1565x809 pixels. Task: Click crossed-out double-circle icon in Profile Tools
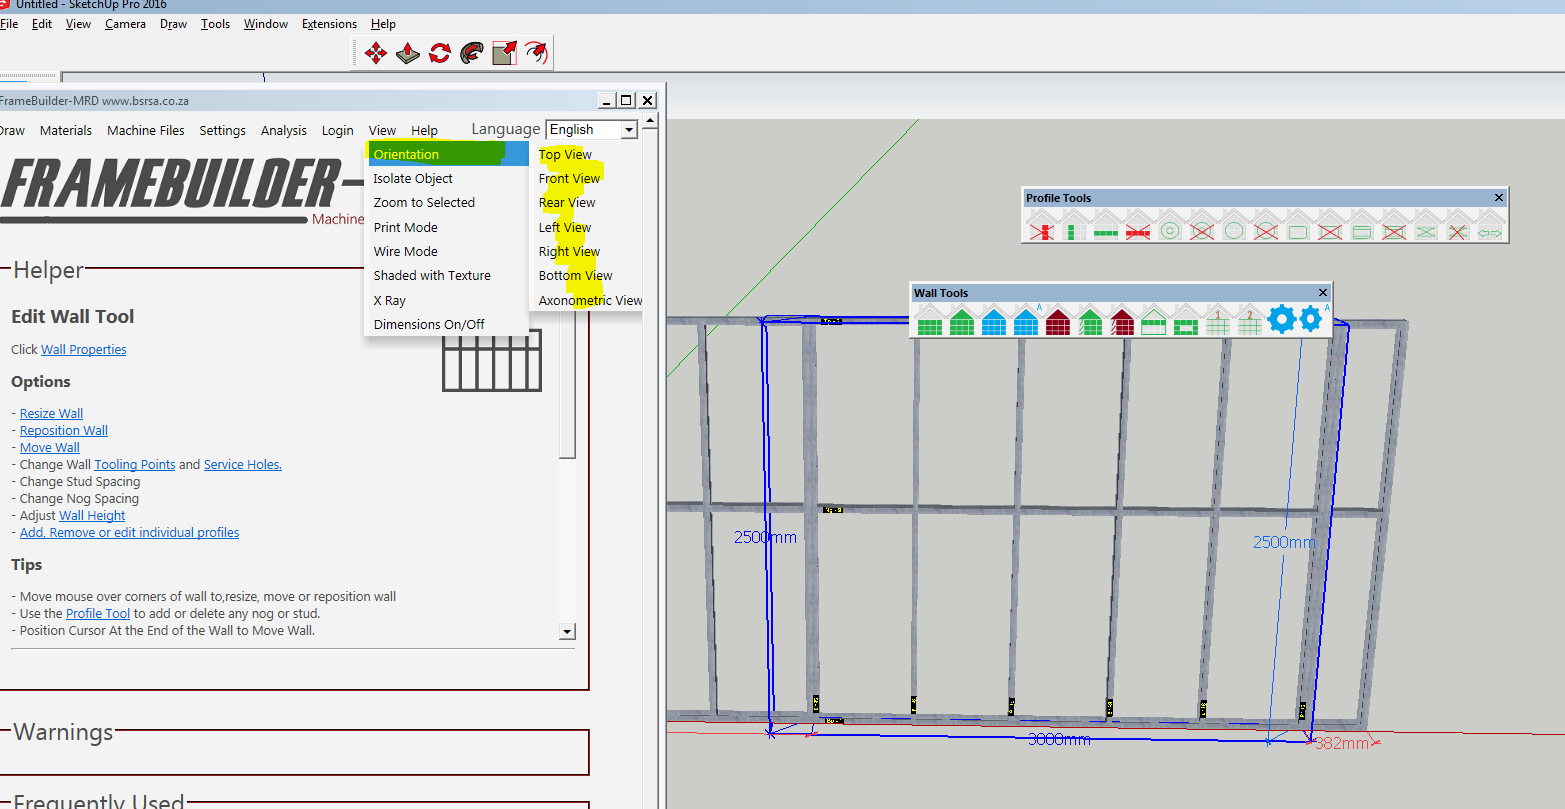coord(1202,226)
